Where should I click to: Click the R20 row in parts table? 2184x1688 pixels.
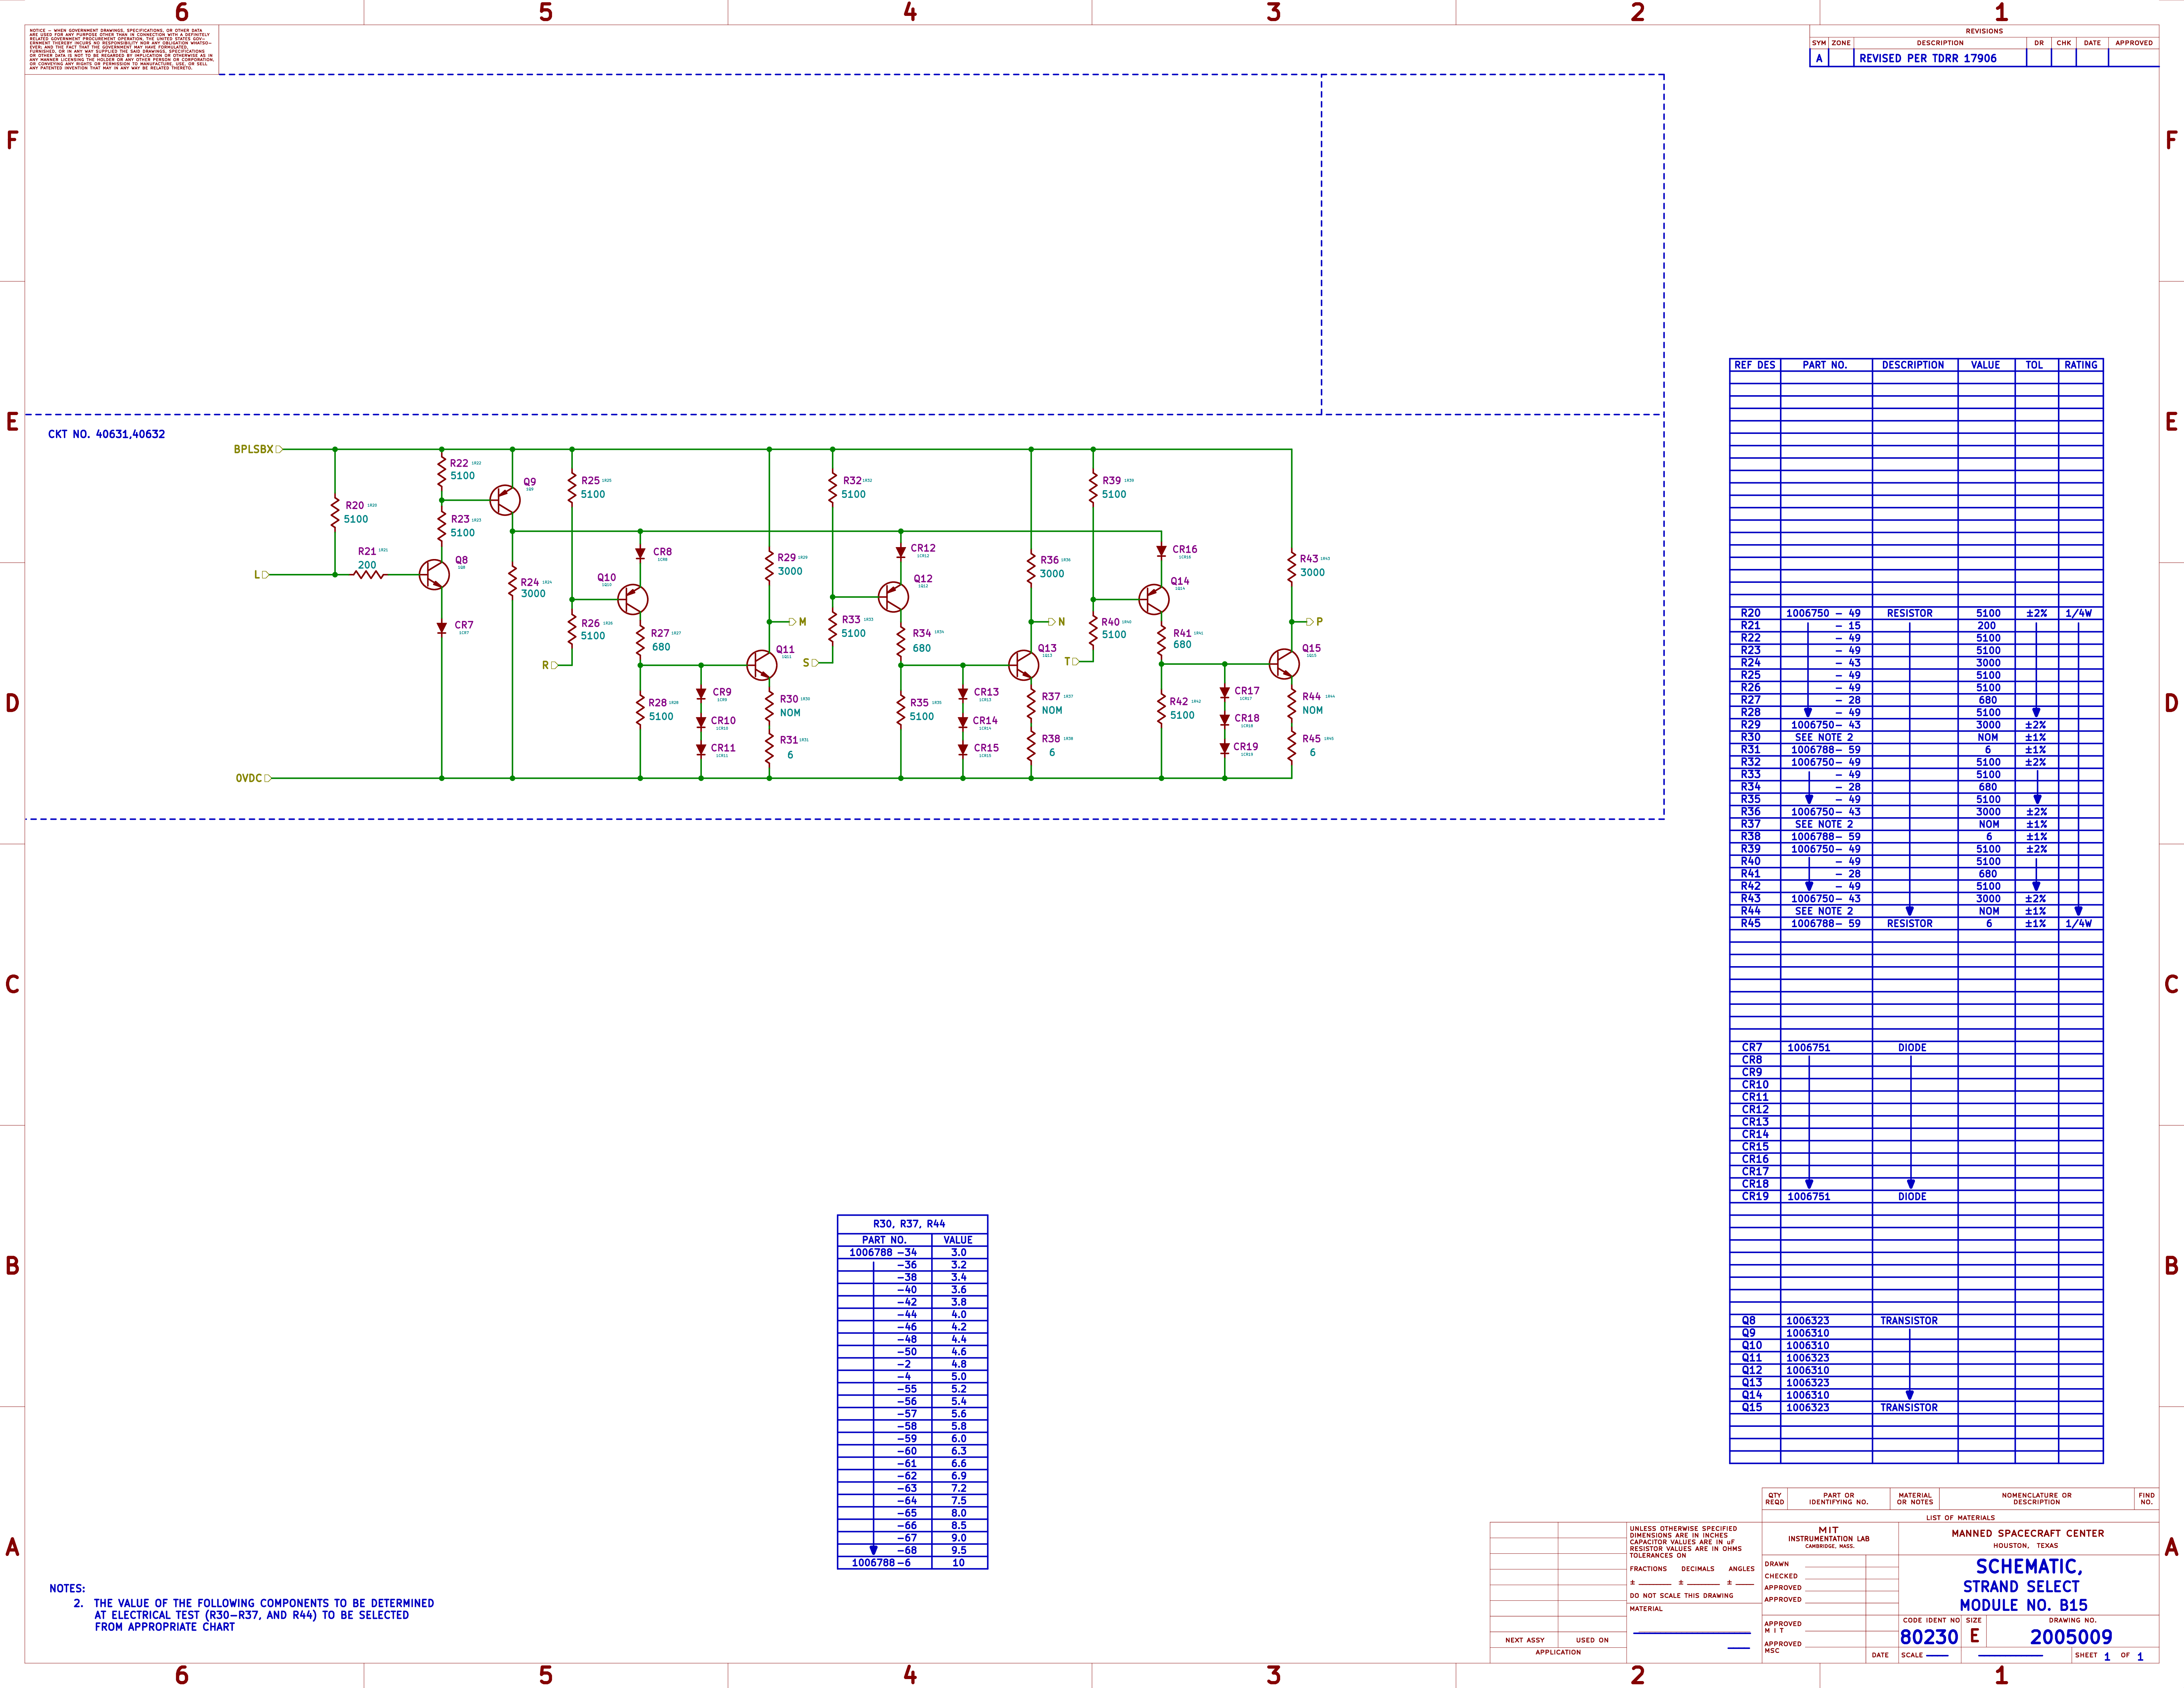click(1751, 613)
